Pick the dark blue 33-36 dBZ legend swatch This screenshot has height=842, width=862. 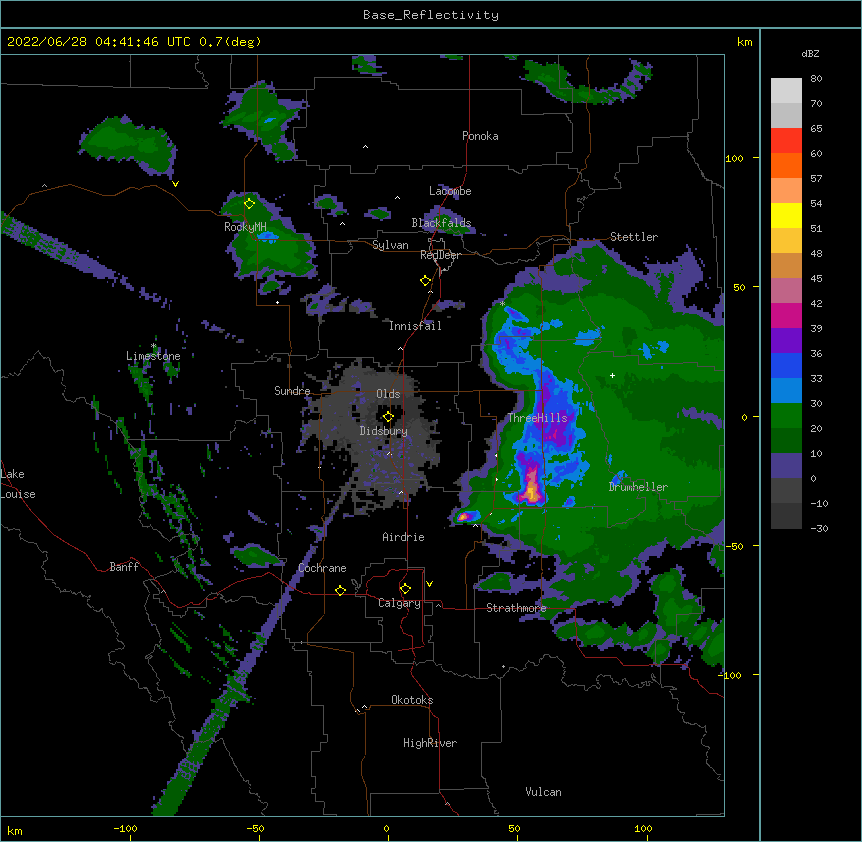(x=786, y=365)
